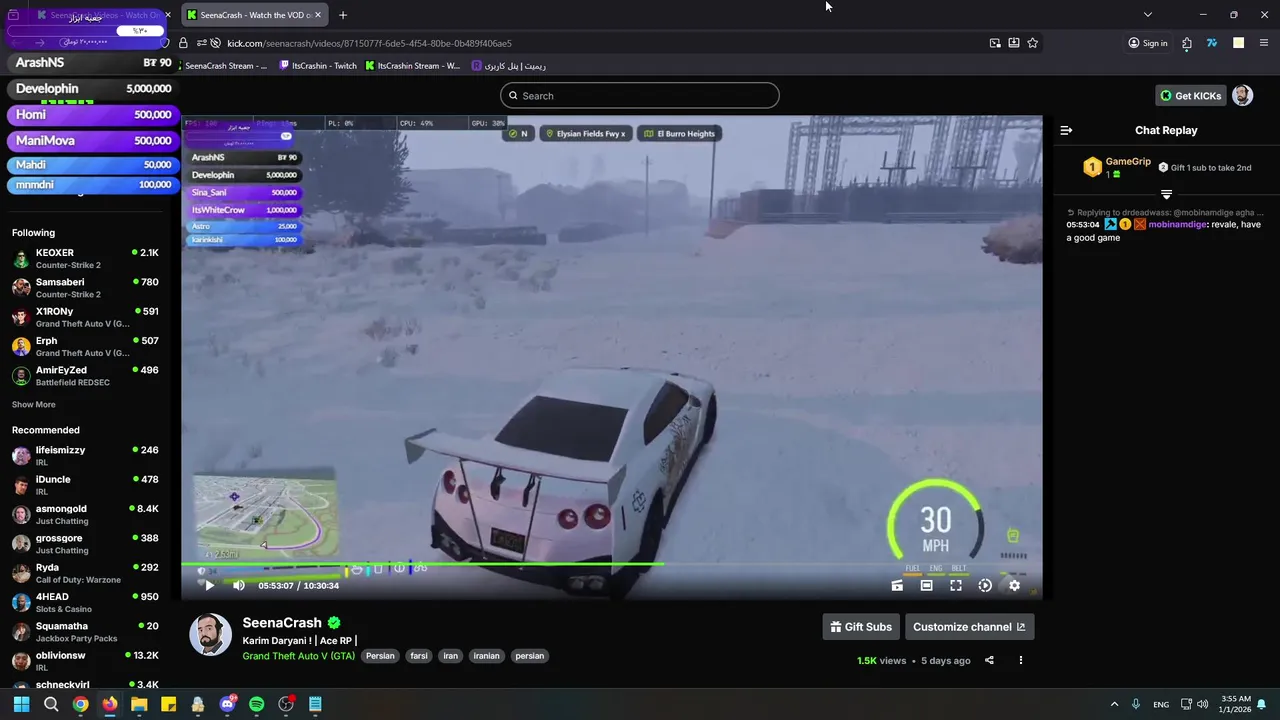The width and height of the screenshot is (1280, 720).
Task: Open Windows Start menu
Action: (21, 704)
